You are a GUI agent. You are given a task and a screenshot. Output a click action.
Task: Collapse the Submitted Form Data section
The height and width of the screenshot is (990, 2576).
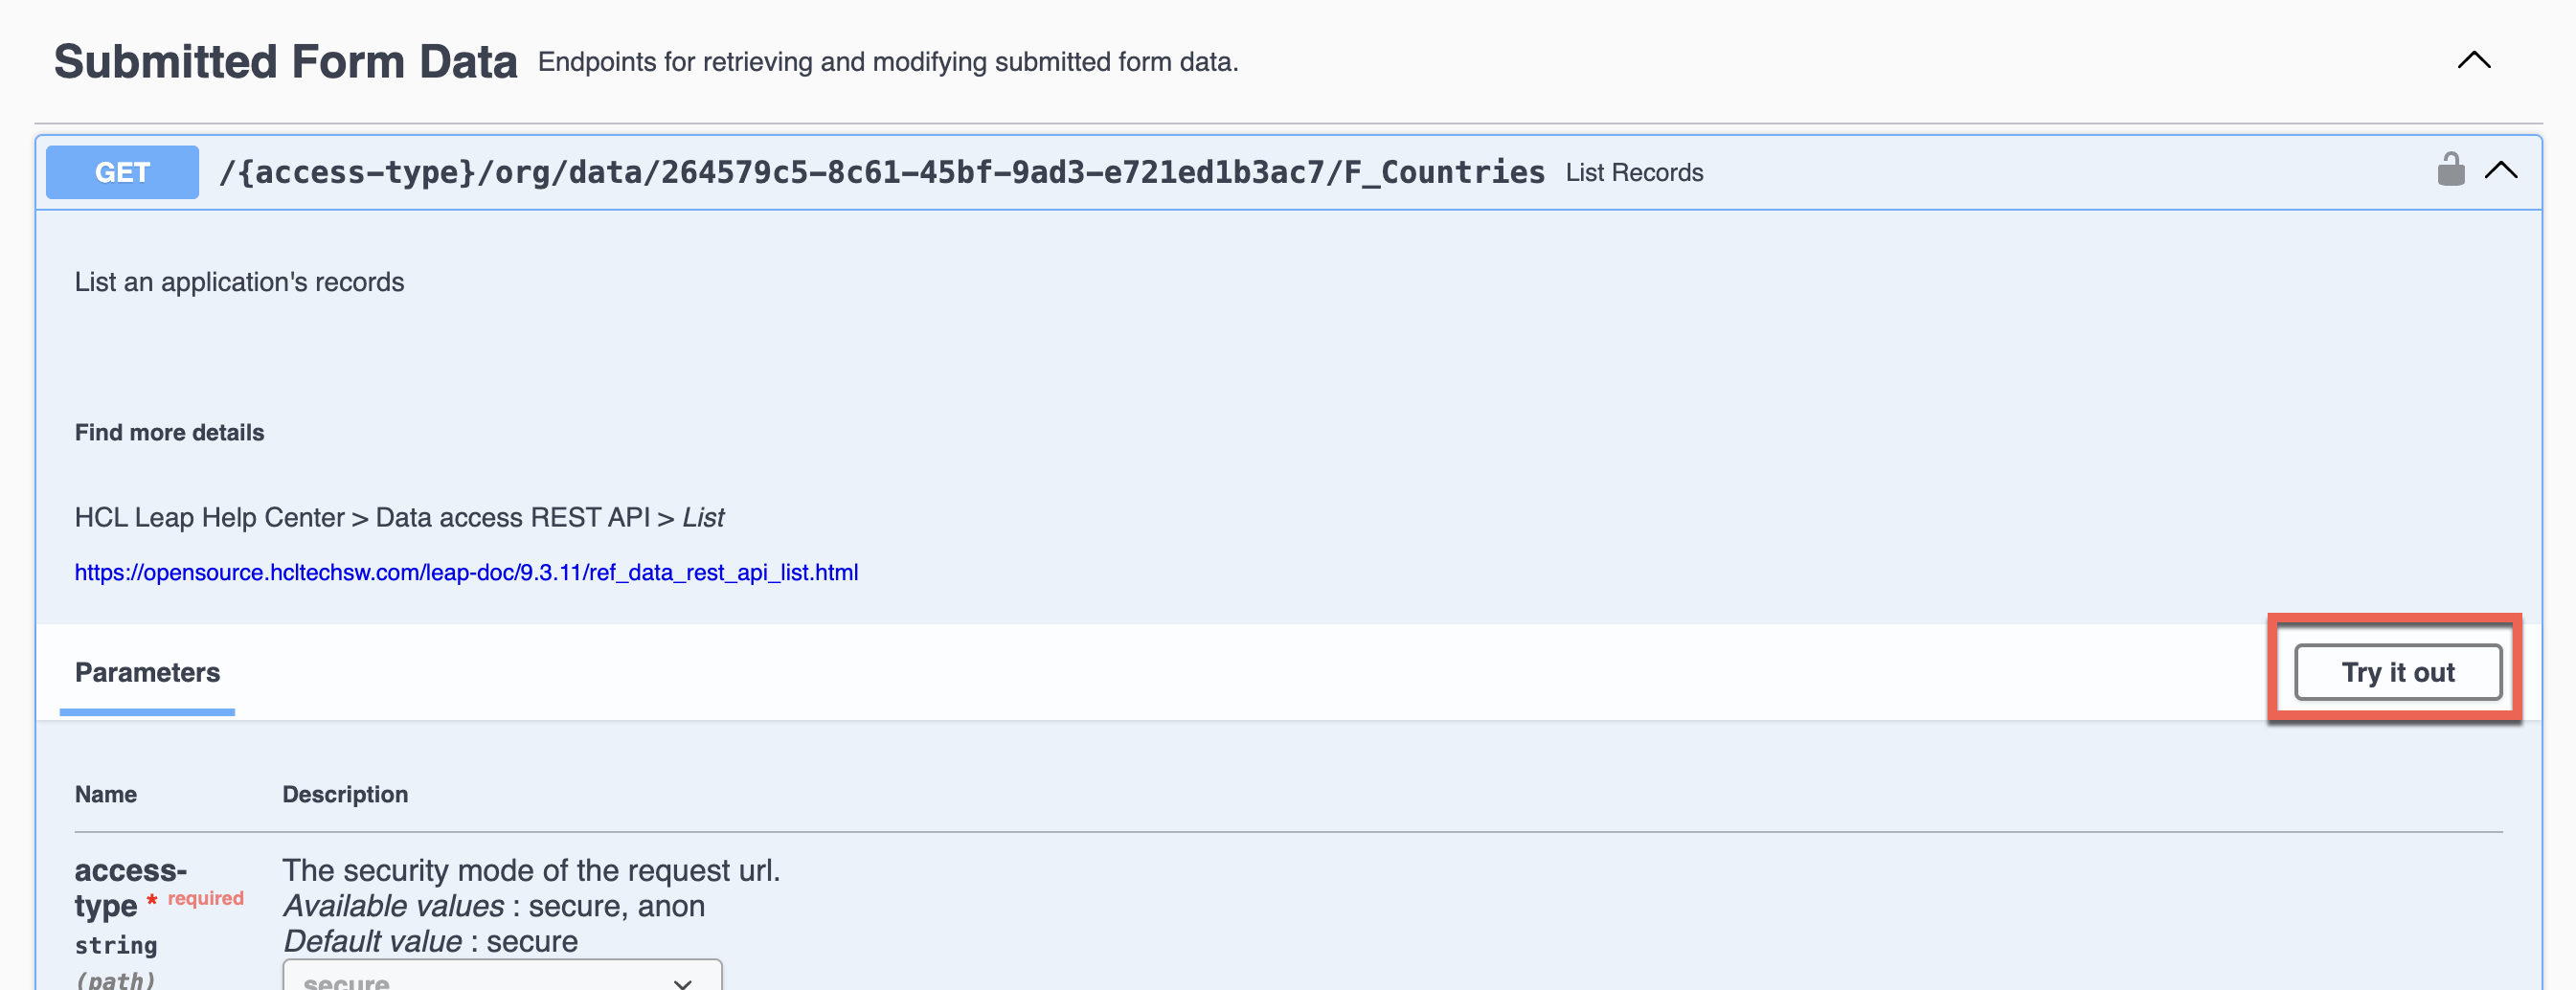coord(2473,61)
